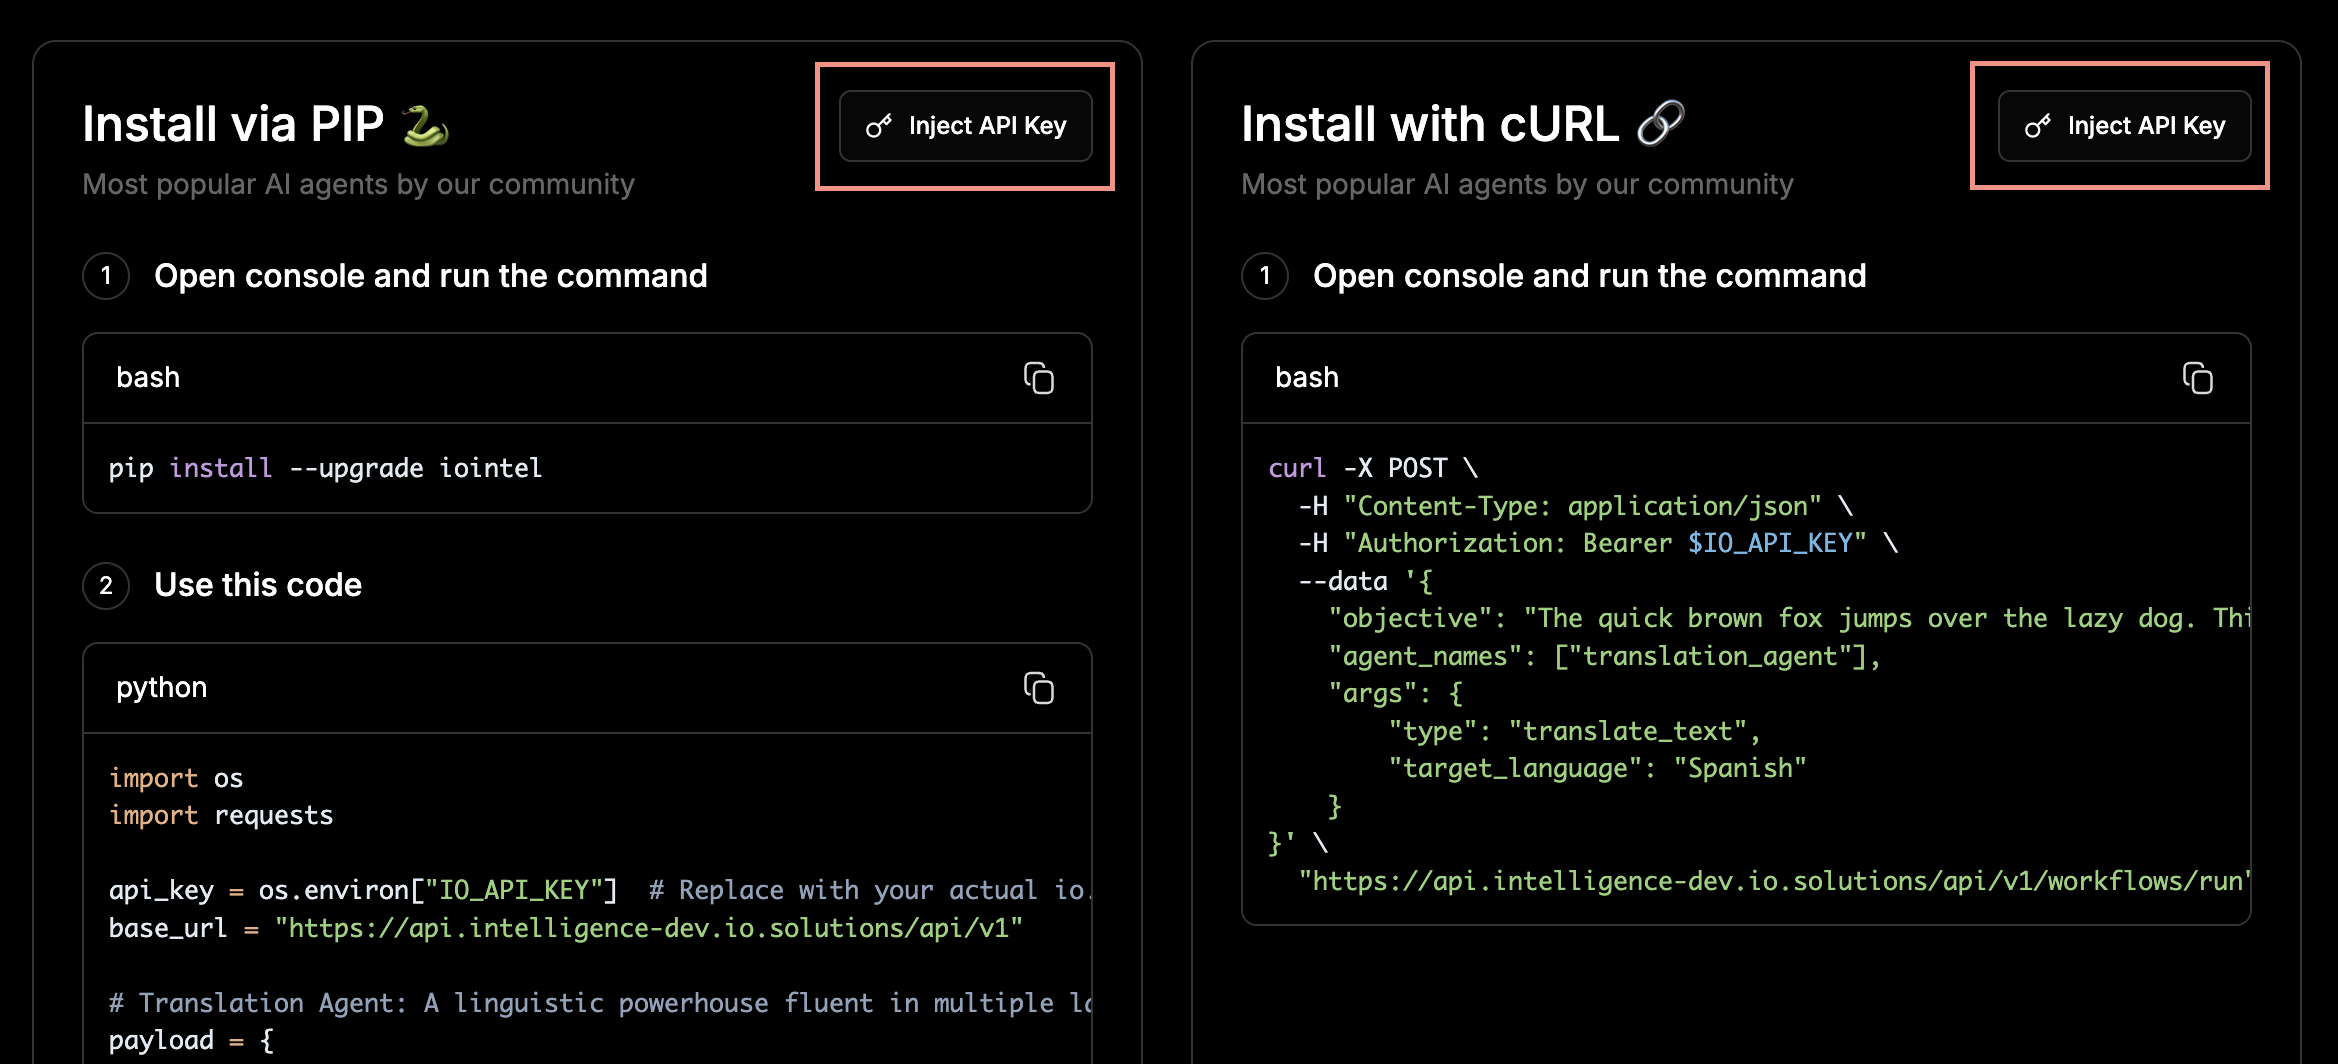Click the key icon in the left Inject API Key button

(x=878, y=125)
